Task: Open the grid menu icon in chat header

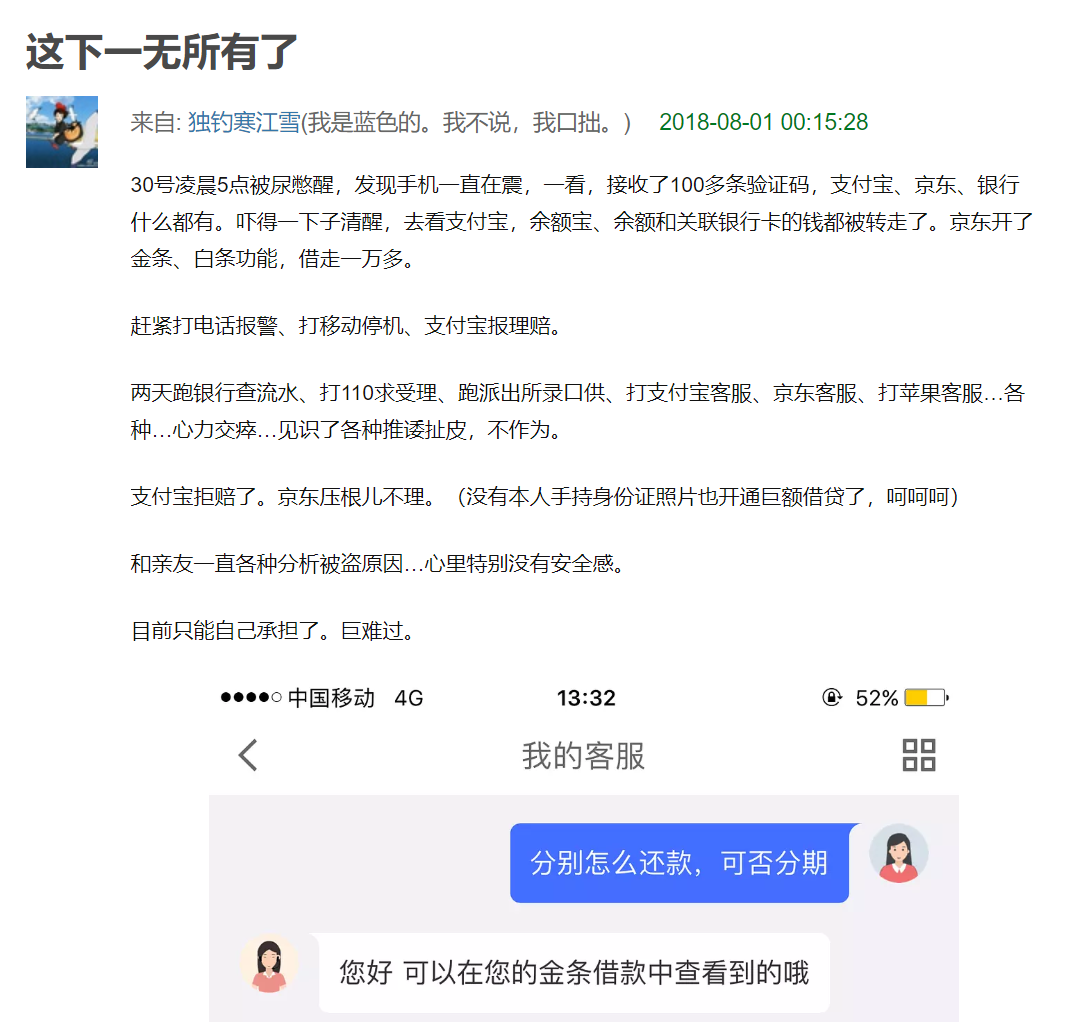Action: 919,755
